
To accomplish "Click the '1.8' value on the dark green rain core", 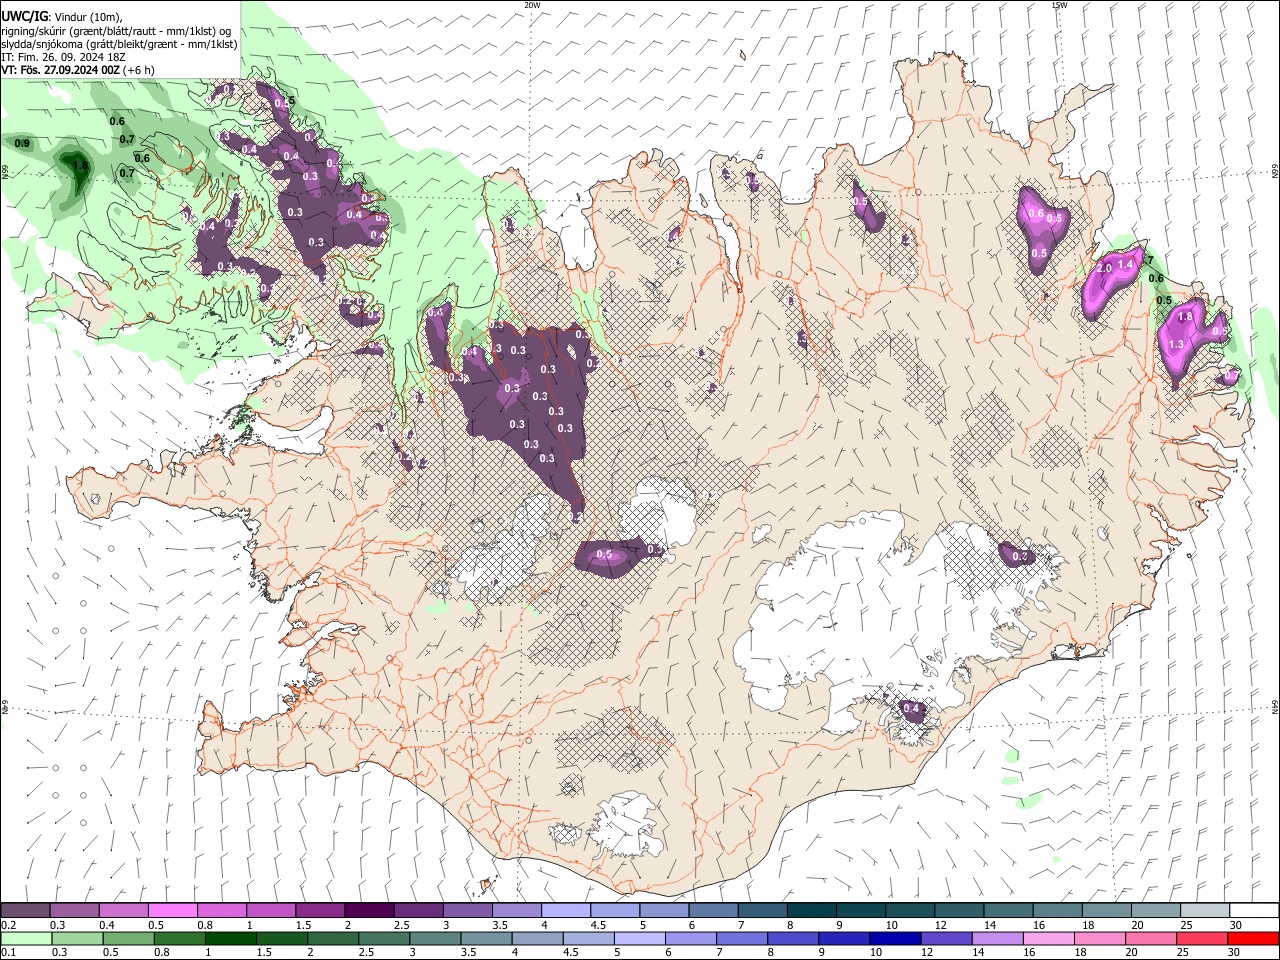I will point(81,166).
